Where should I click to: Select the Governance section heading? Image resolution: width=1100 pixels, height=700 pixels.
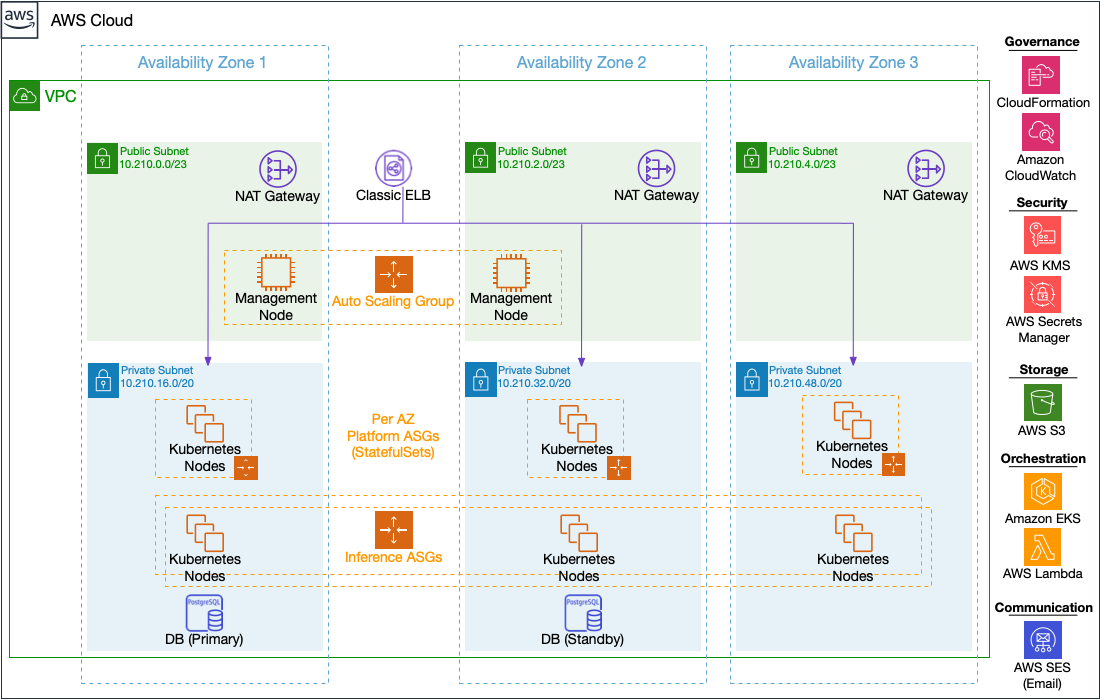point(1042,41)
